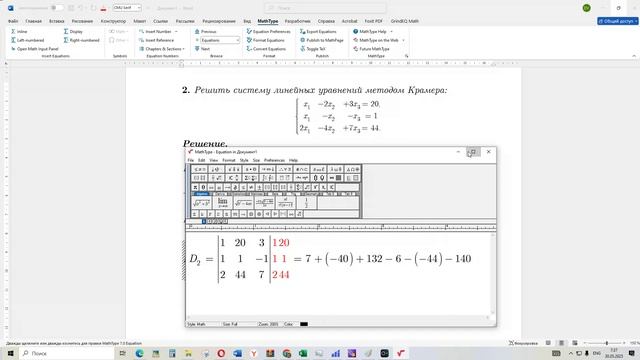Open the Size menu in MathType window

pos(256,160)
